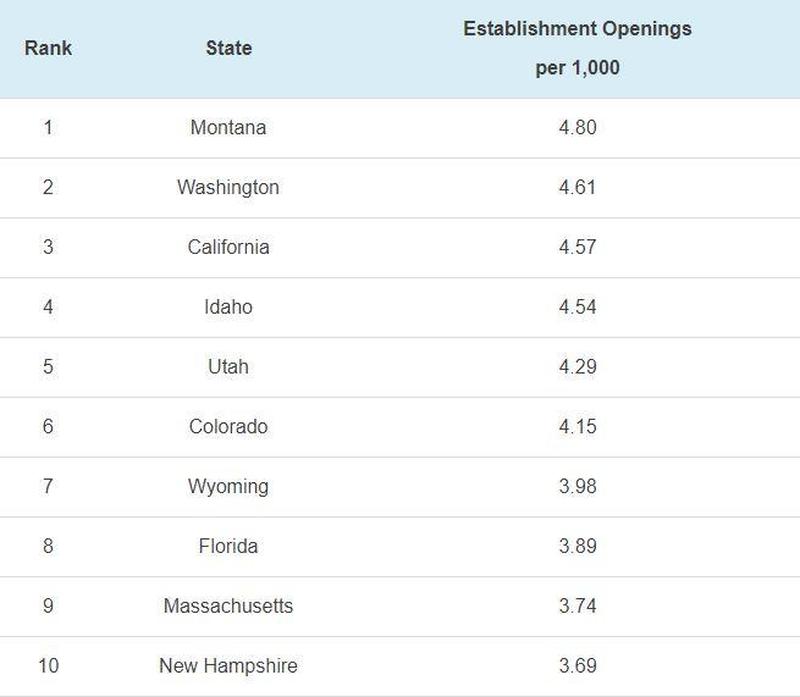
Task: Click the Rank column header
Action: [48, 48]
